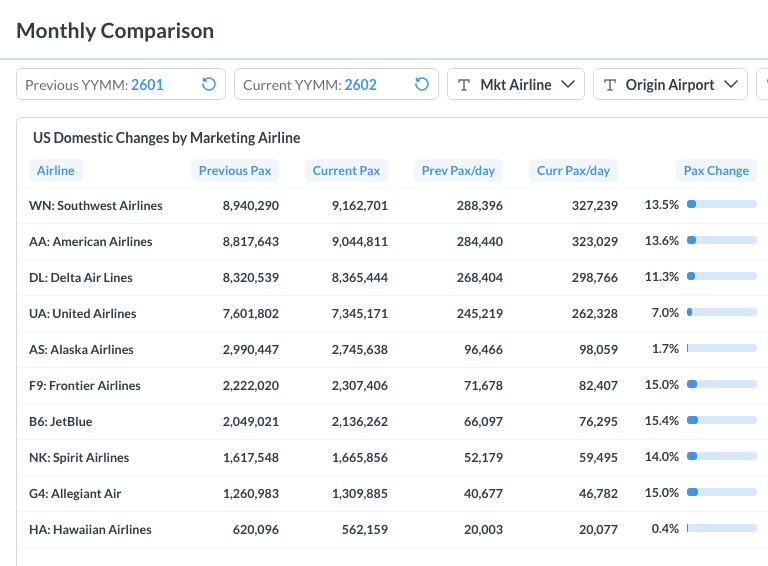Viewport: 768px width, 566px height.
Task: Click the text-type icon beside Origin Airport
Action: [x=610, y=85]
